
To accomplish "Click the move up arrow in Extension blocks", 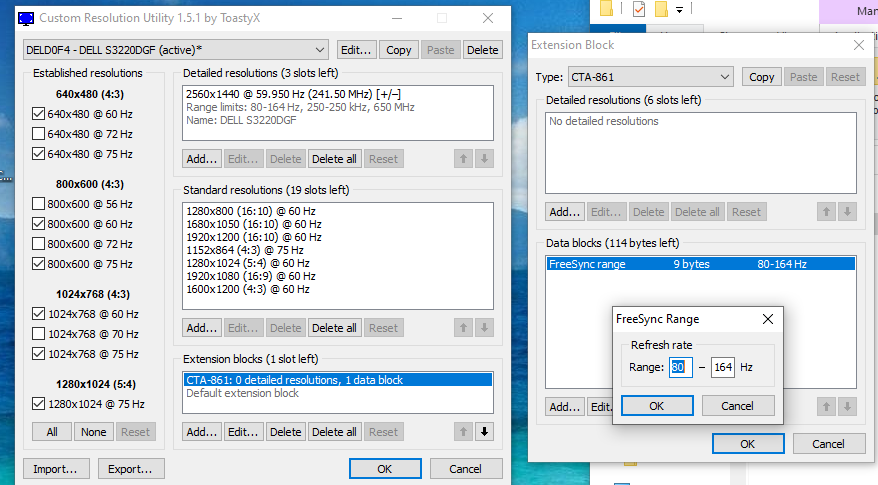I will pyautogui.click(x=465, y=432).
